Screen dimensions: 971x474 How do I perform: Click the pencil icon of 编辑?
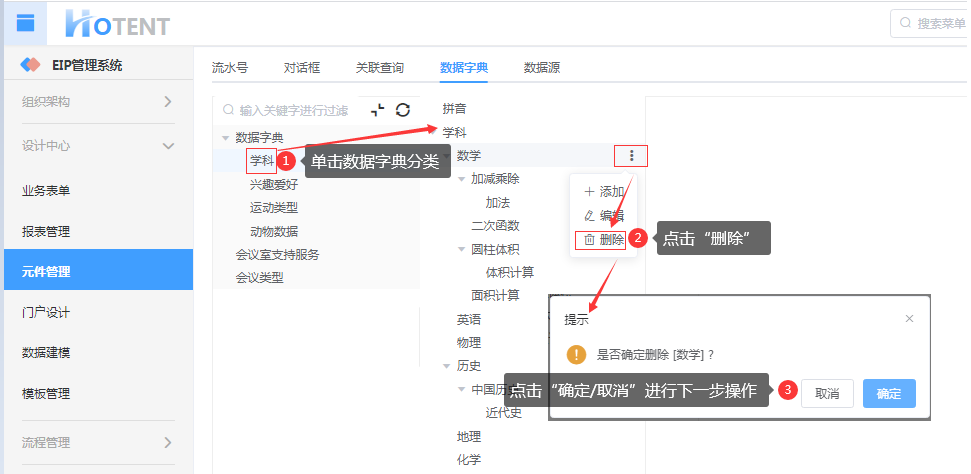(589, 216)
